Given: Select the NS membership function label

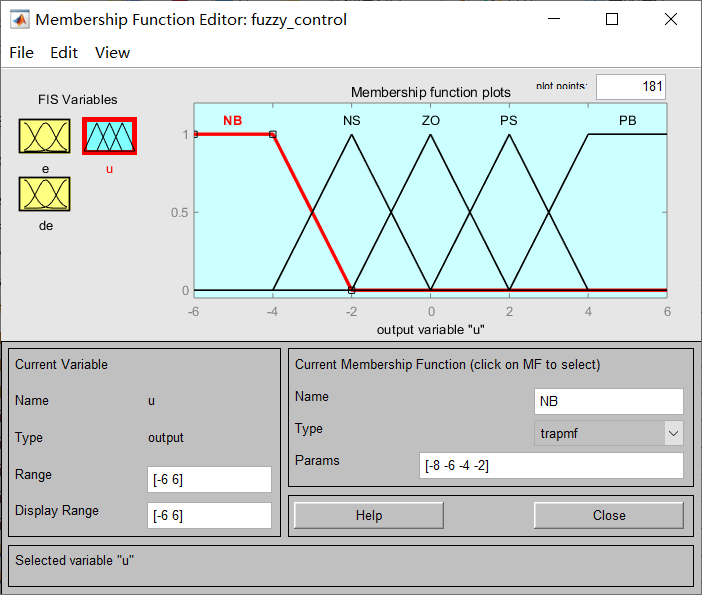Looking at the screenshot, I should [x=351, y=120].
